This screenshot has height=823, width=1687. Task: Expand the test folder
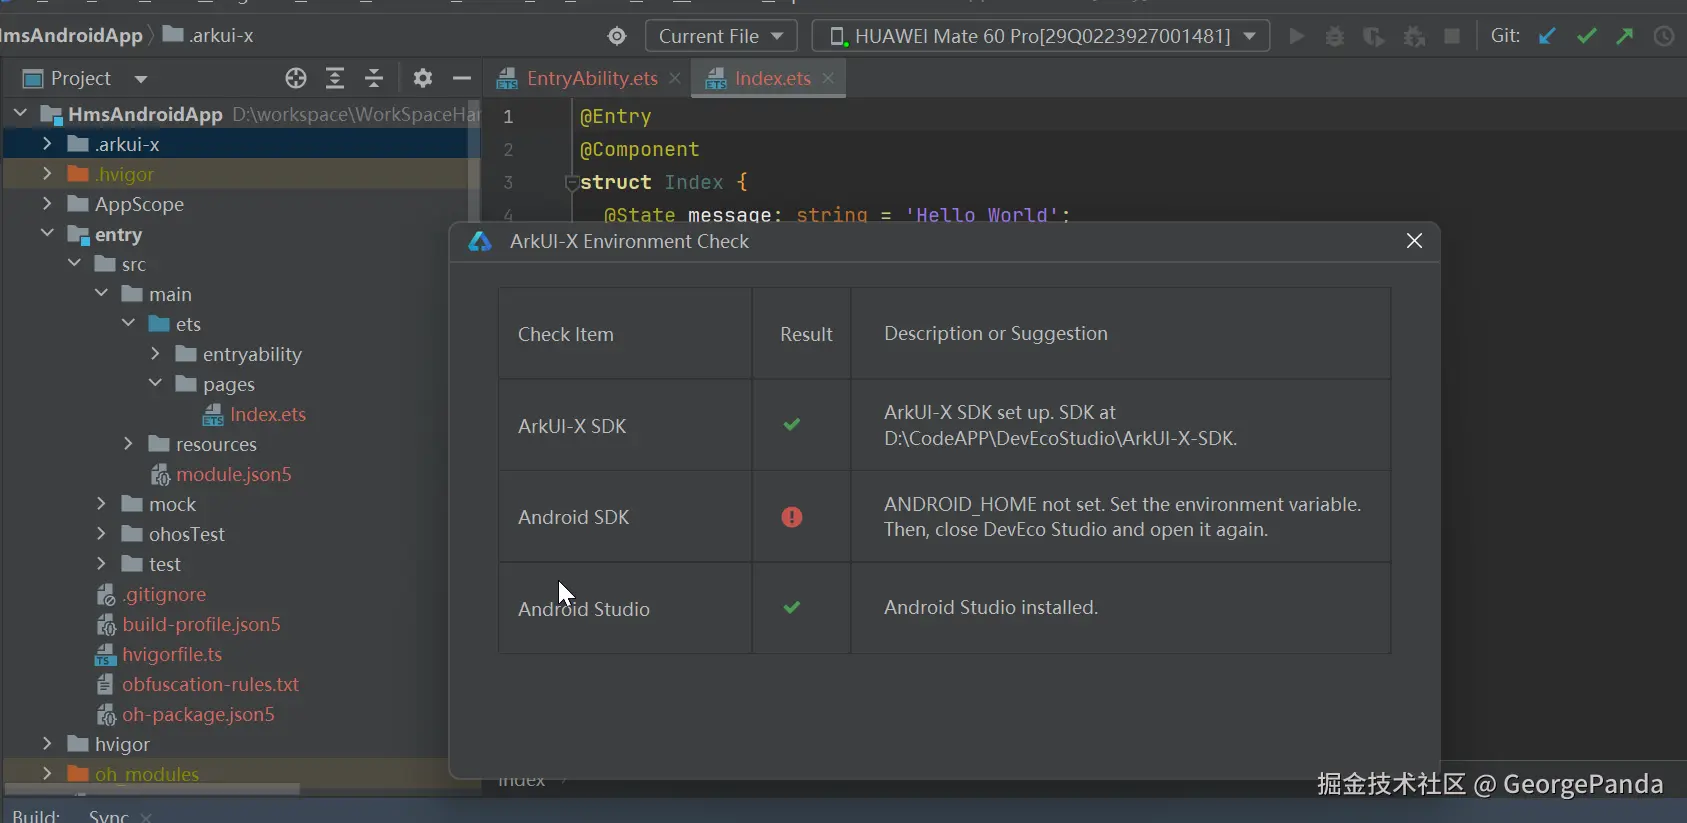click(x=101, y=564)
